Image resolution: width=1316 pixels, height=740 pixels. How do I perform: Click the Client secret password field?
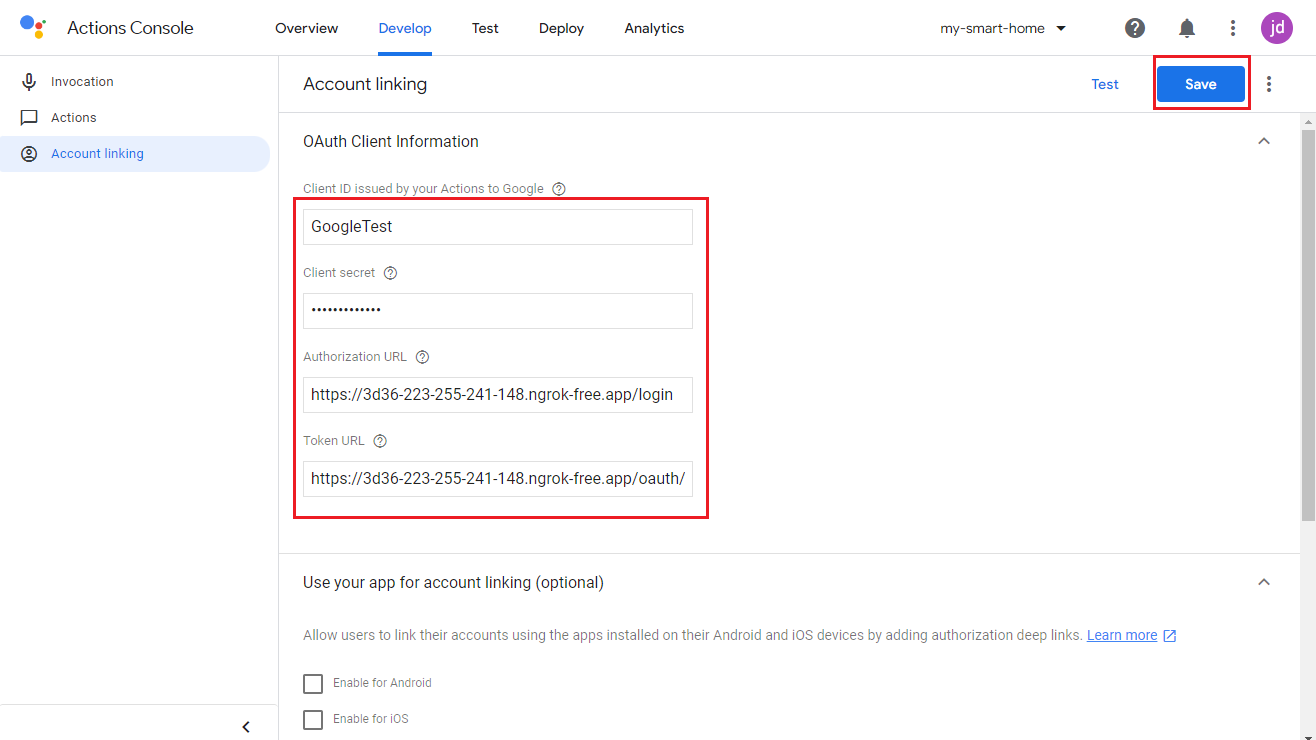pos(498,311)
